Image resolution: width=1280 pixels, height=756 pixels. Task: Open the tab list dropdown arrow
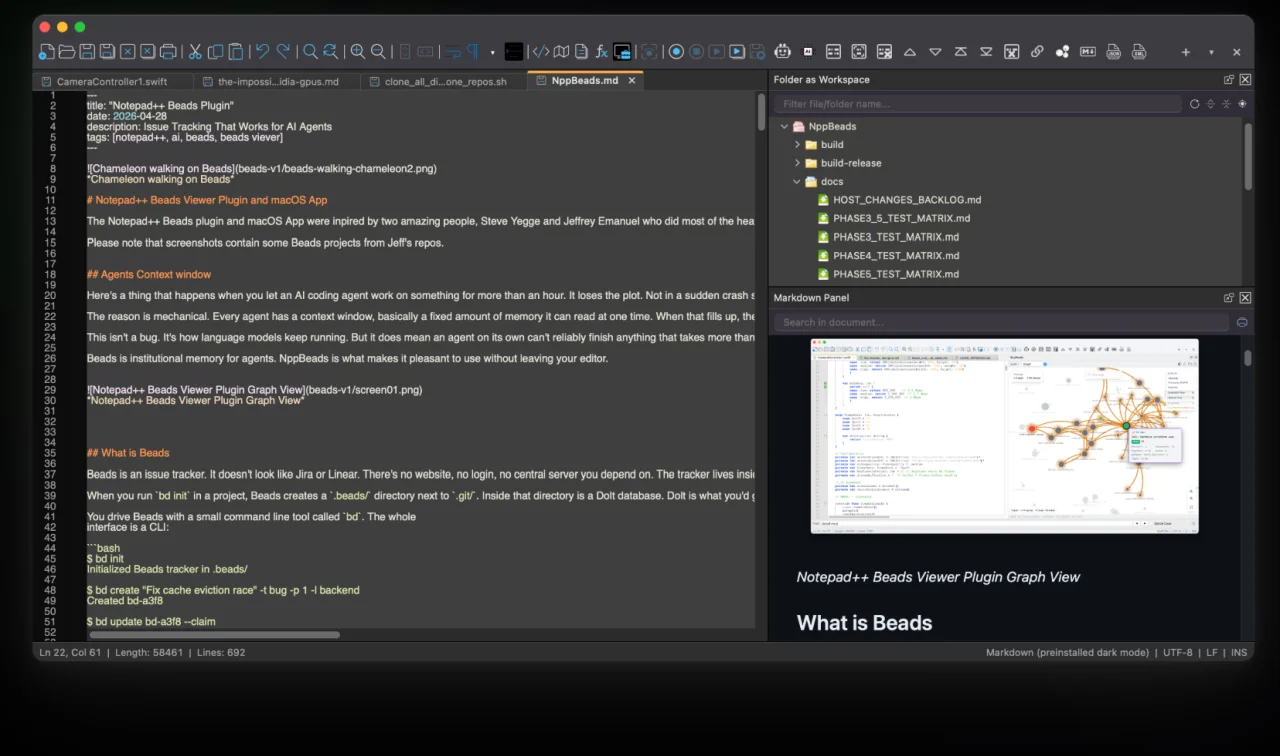(x=1211, y=53)
